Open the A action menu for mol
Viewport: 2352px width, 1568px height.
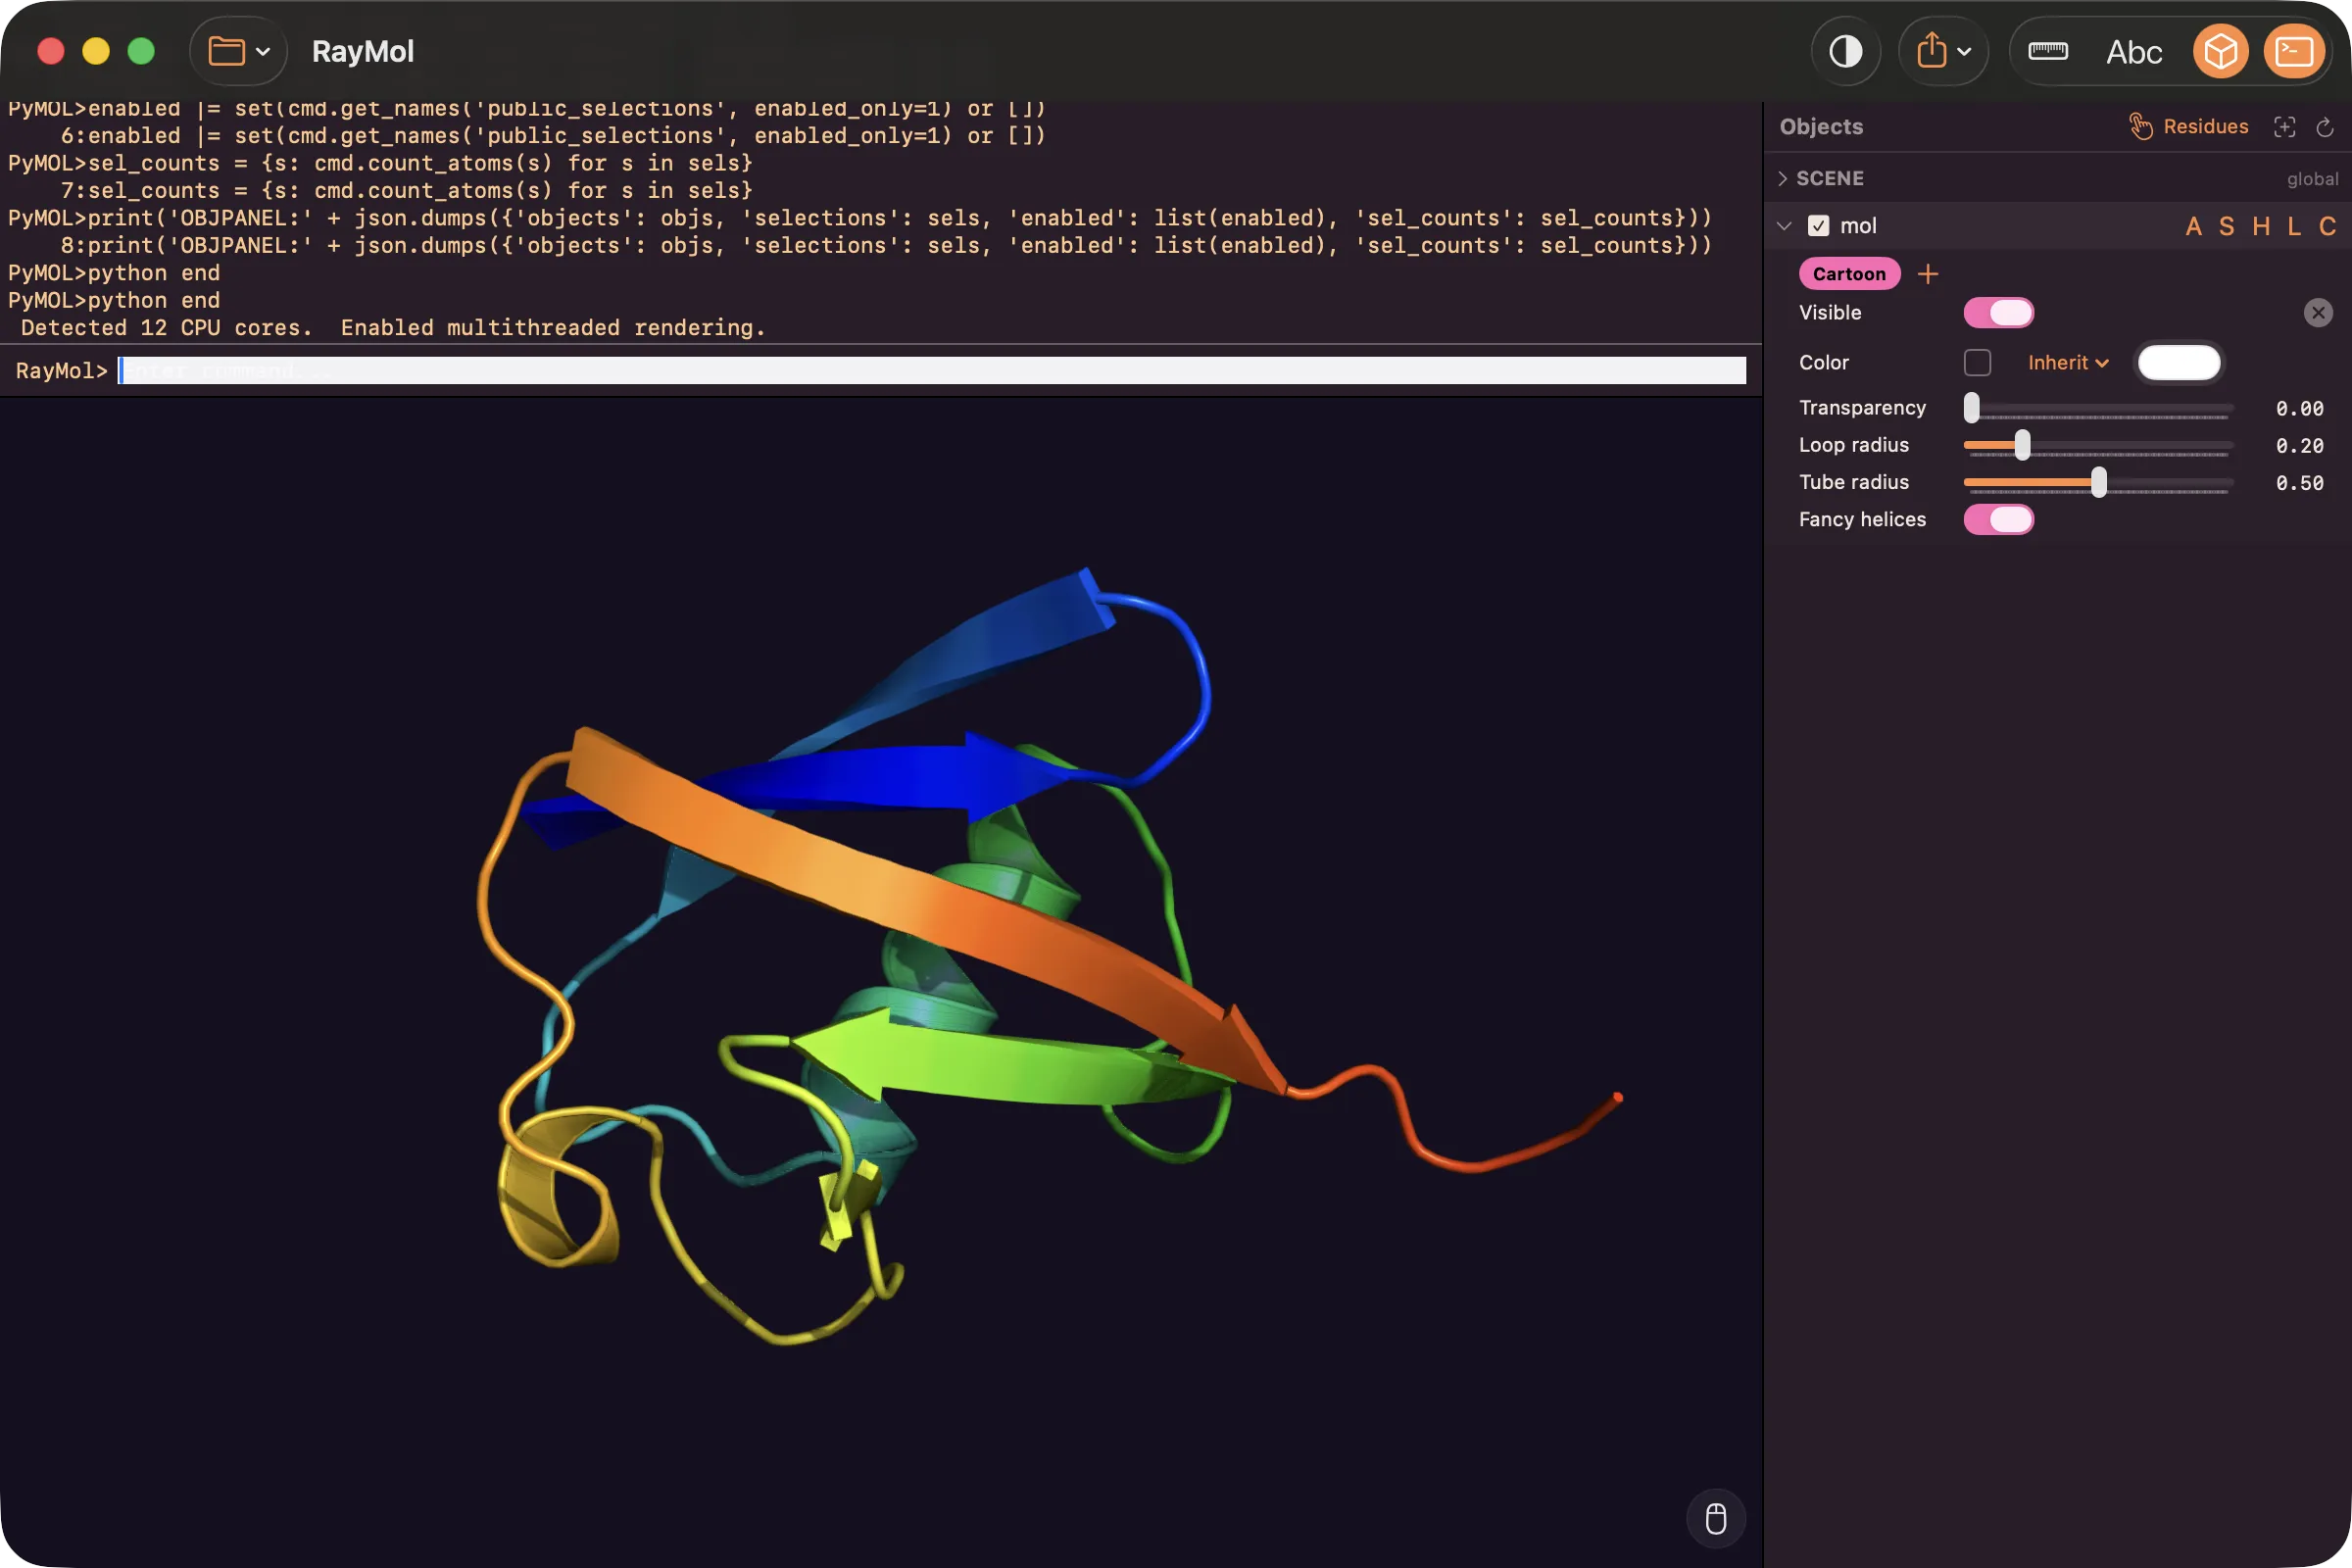[x=2193, y=226]
